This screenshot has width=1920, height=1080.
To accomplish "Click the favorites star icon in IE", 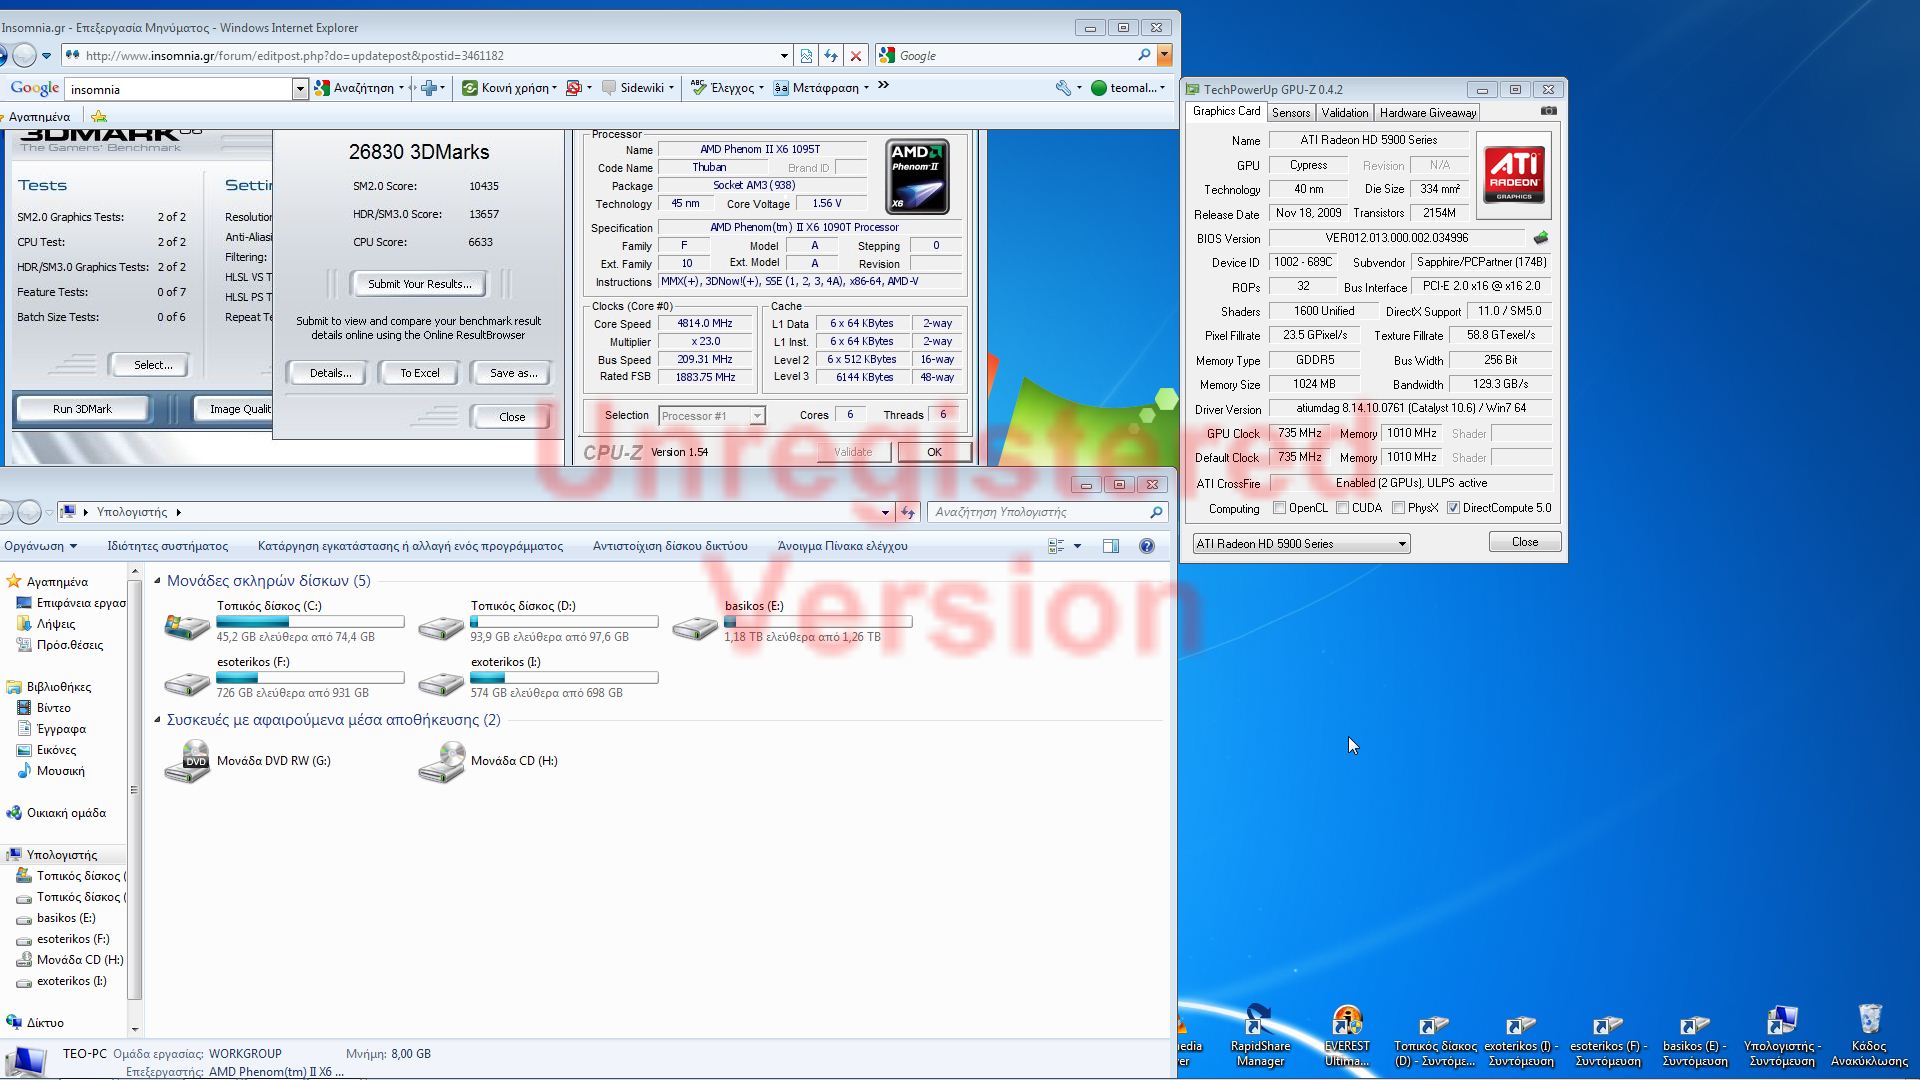I will click(x=98, y=117).
